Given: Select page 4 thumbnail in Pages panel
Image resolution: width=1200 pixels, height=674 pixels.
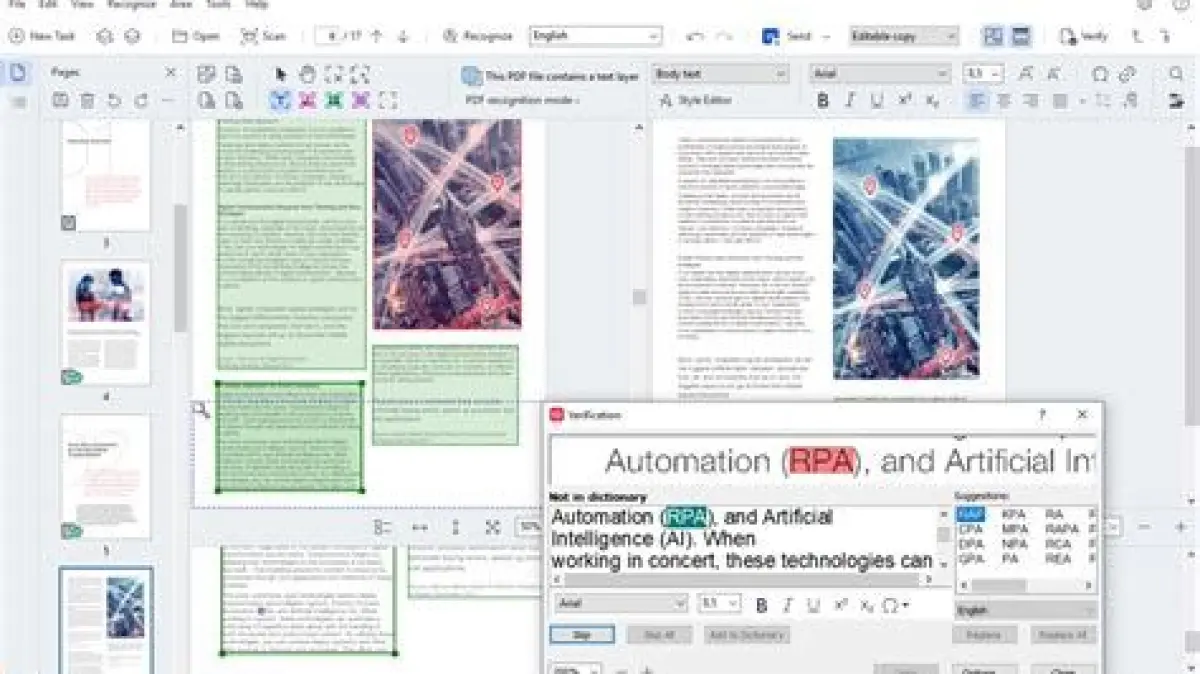Looking at the screenshot, I should click(105, 323).
